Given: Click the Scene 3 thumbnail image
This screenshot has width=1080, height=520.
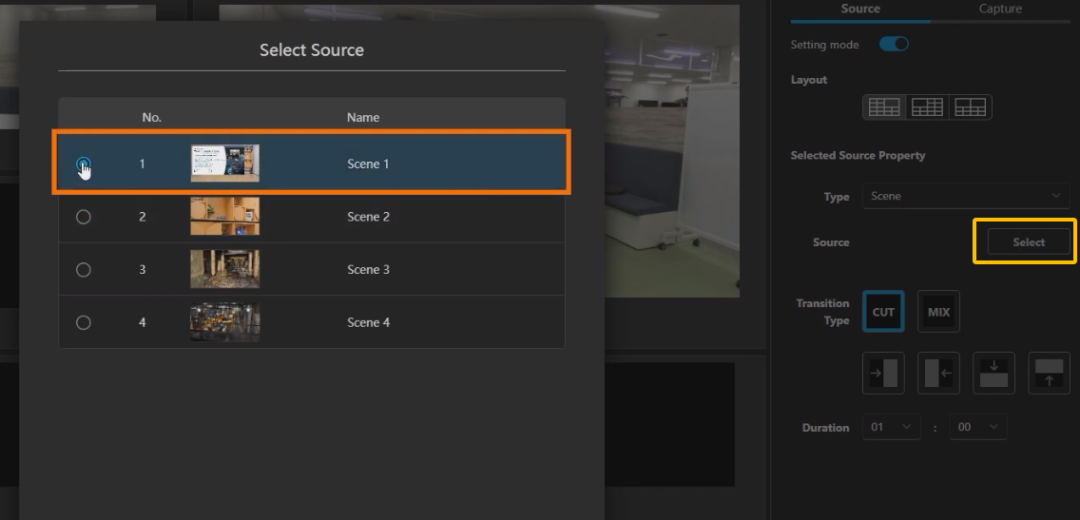Looking at the screenshot, I should pyautogui.click(x=225, y=269).
